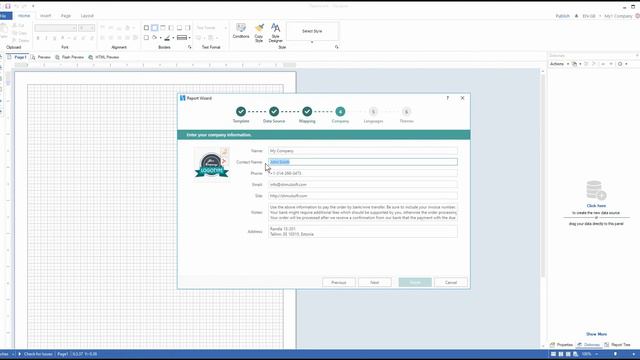Screen dimensions: 640x360
Task: Open the fill color bucket
Action: pos(155,38)
